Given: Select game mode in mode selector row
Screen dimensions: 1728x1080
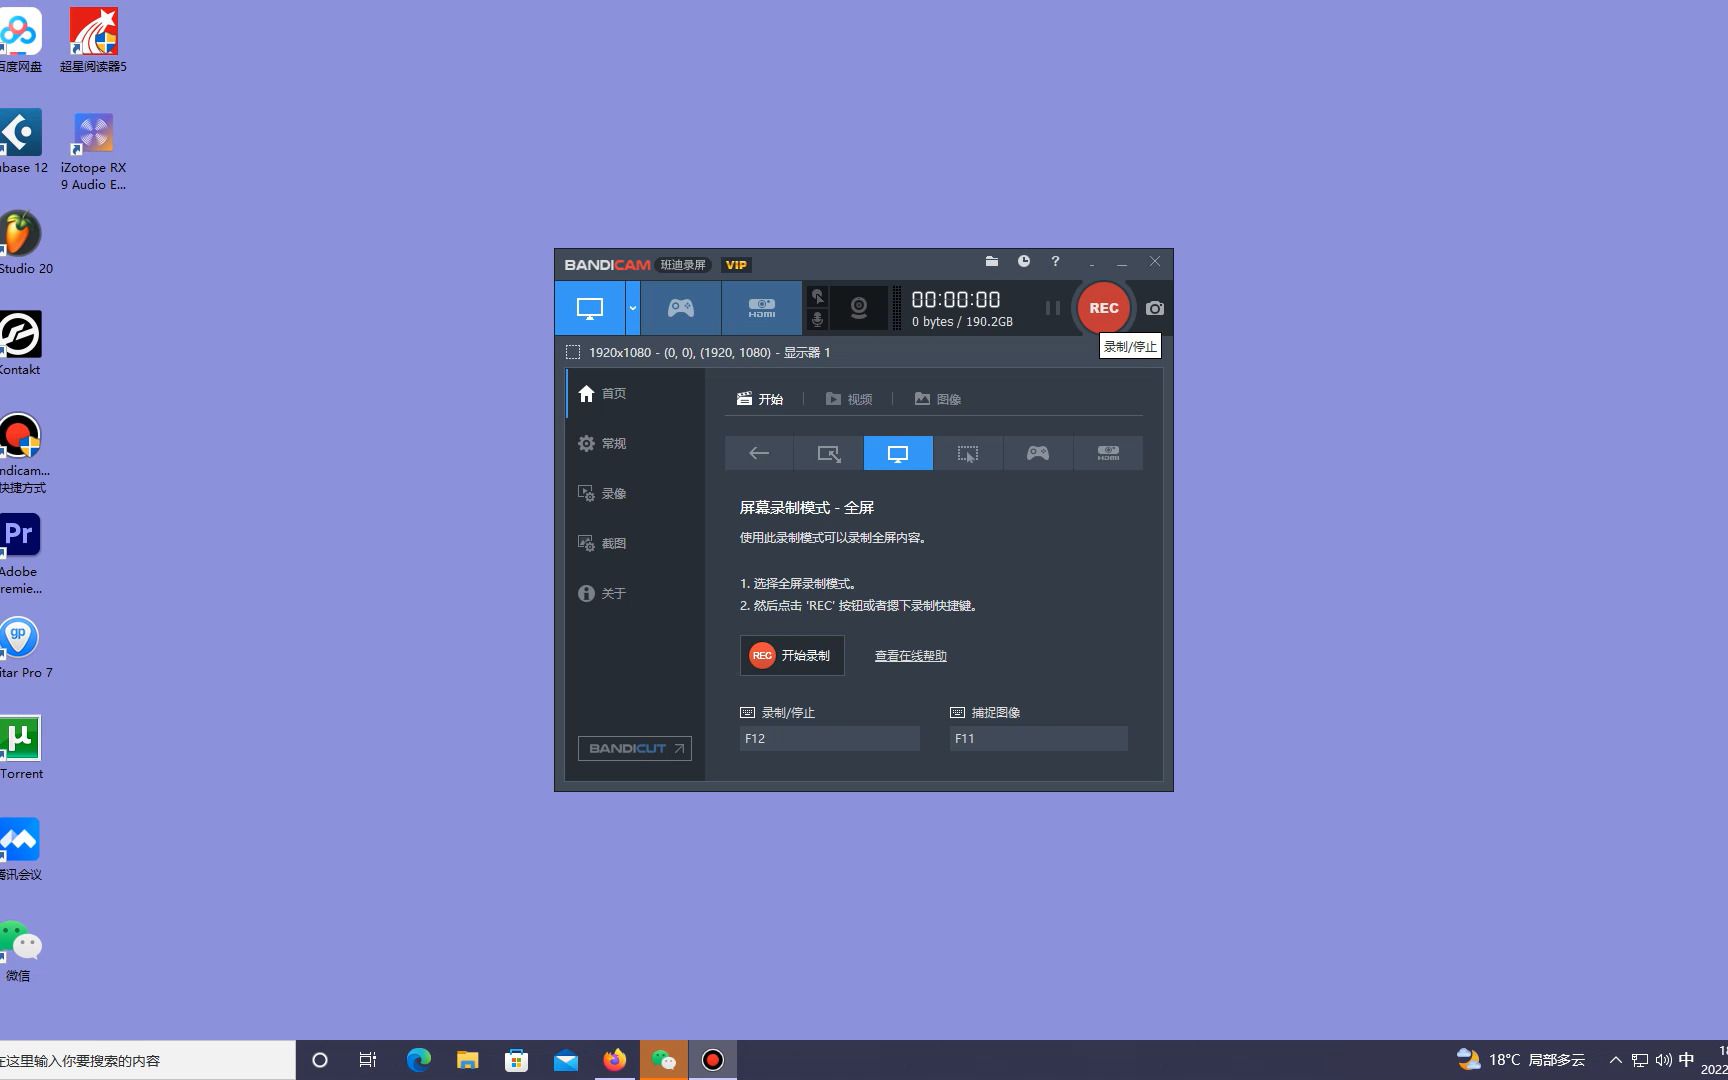Looking at the screenshot, I should tap(1038, 453).
